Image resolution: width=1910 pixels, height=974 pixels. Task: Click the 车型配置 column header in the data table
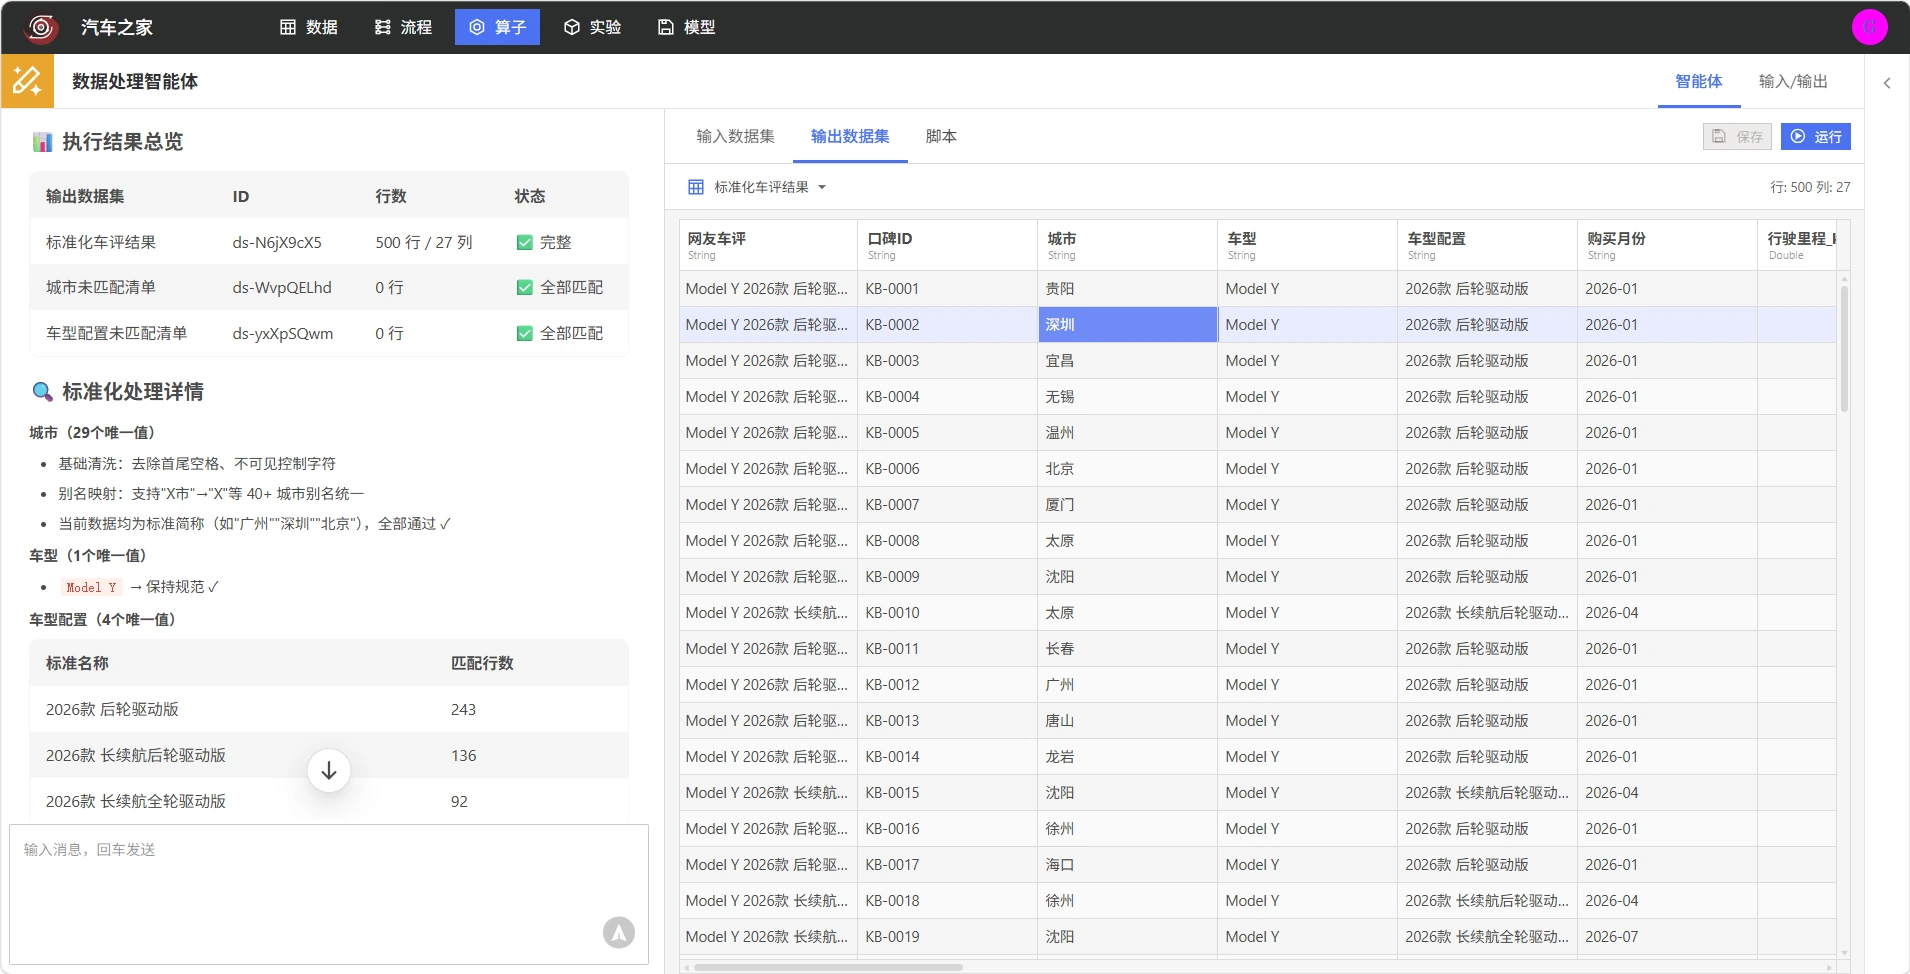pos(1488,245)
